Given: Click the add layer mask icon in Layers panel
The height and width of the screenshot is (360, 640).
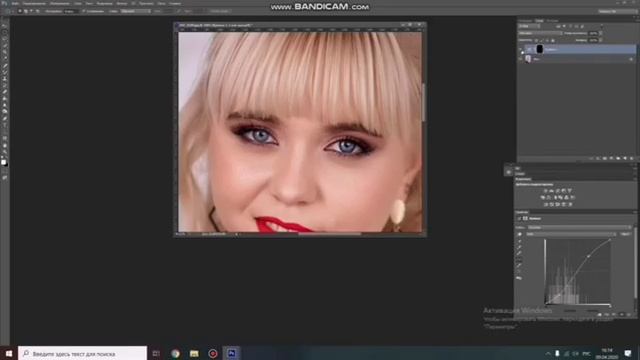Looking at the screenshot, I should (x=604, y=158).
